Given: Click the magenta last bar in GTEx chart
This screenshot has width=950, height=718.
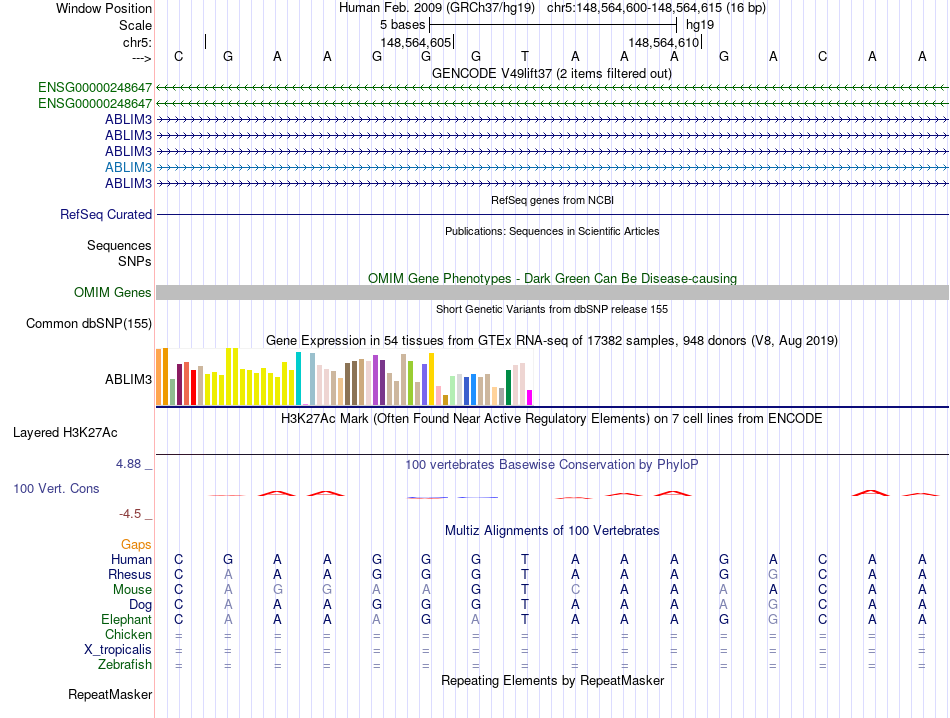Looking at the screenshot, I should pos(529,397).
